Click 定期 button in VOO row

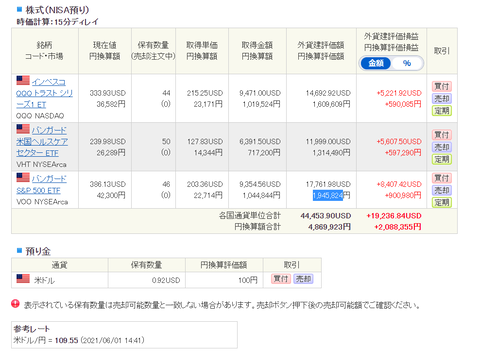pos(442,202)
